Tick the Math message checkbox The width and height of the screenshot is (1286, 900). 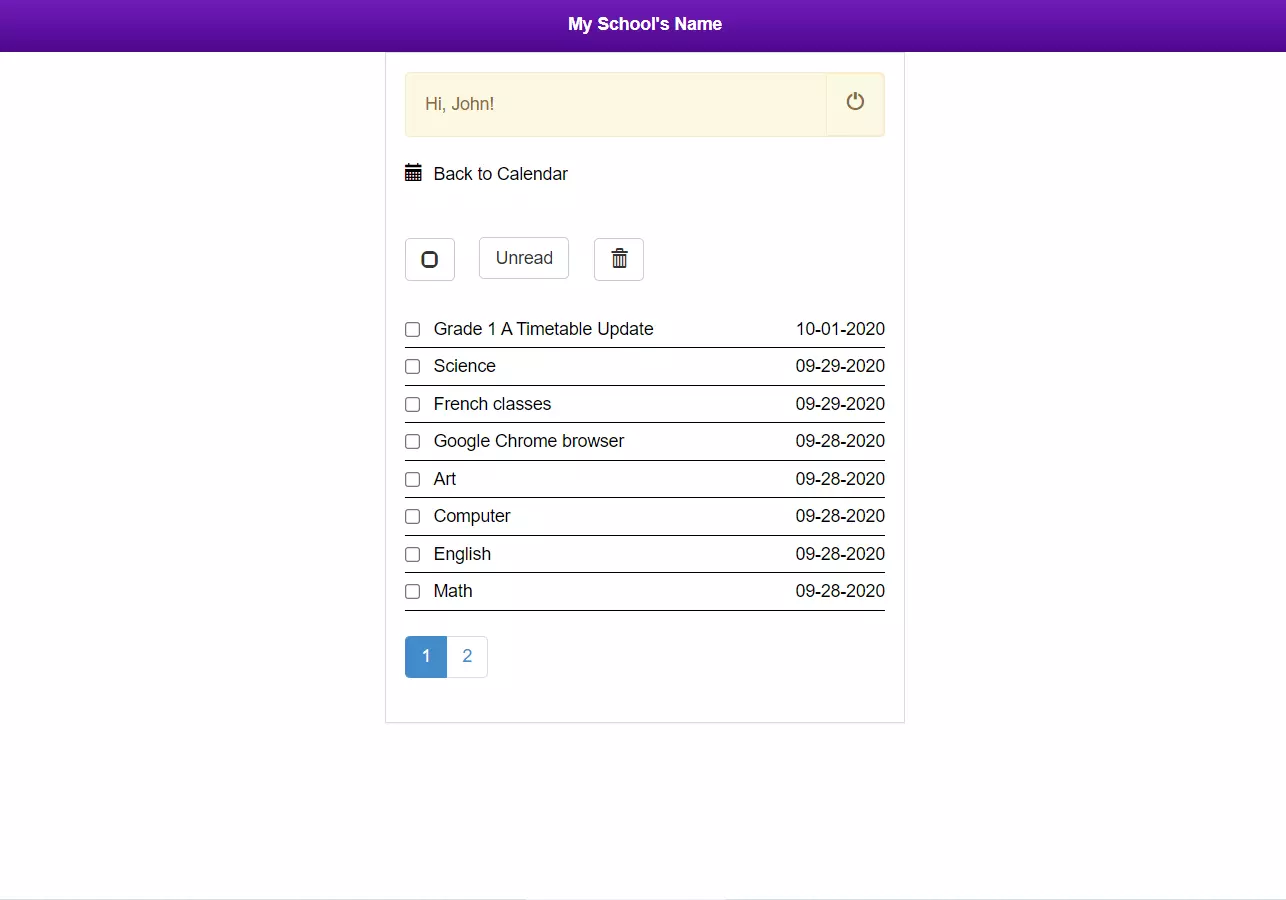point(412,591)
